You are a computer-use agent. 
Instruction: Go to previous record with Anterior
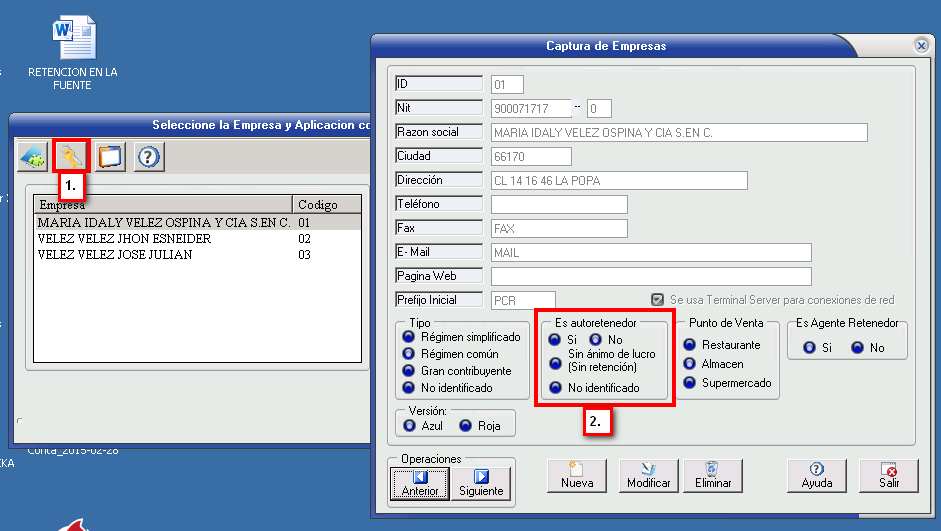coord(420,483)
